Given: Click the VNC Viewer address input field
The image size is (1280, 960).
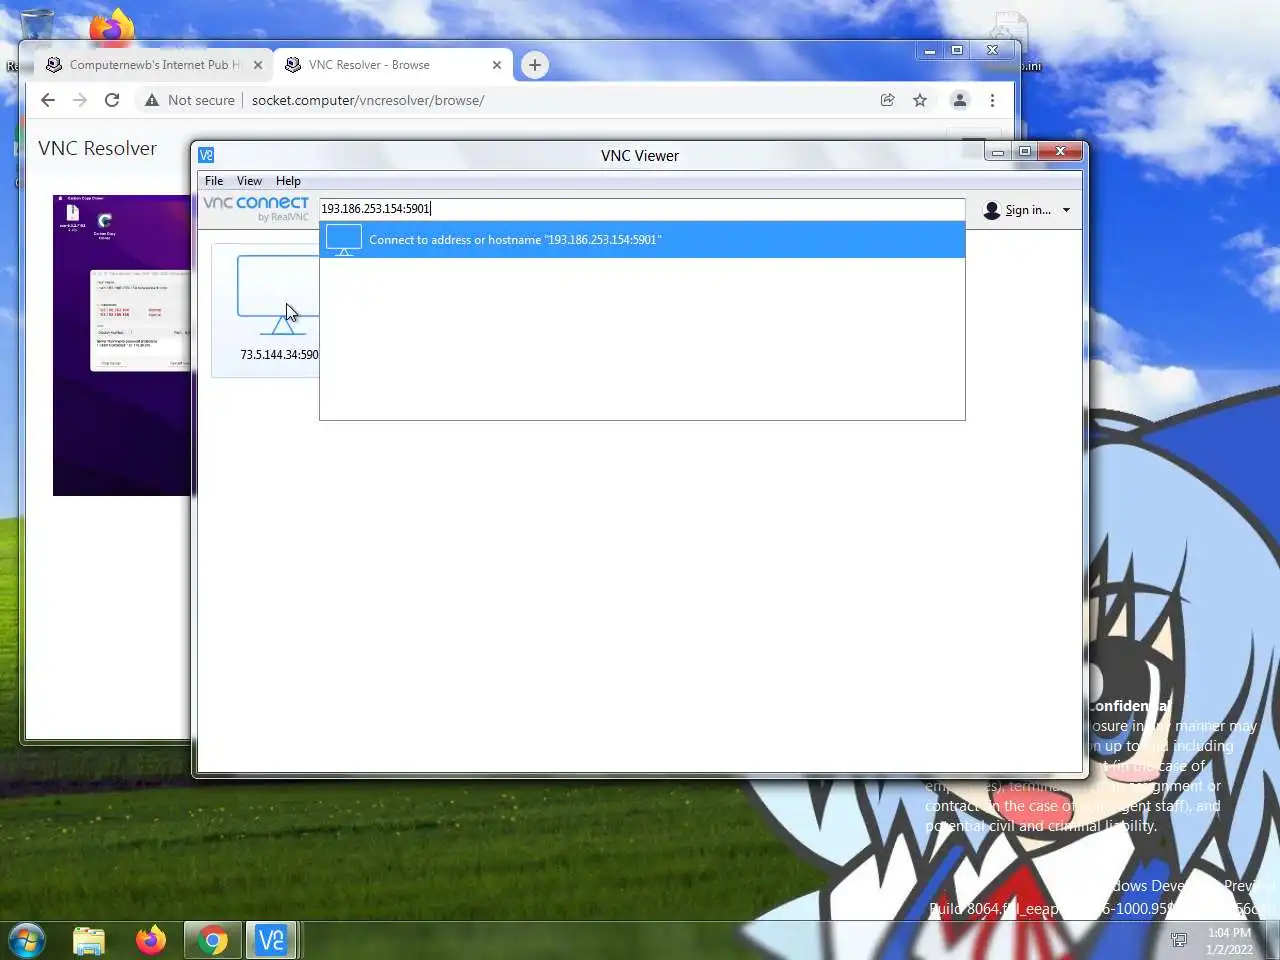Looking at the screenshot, I should tap(642, 209).
